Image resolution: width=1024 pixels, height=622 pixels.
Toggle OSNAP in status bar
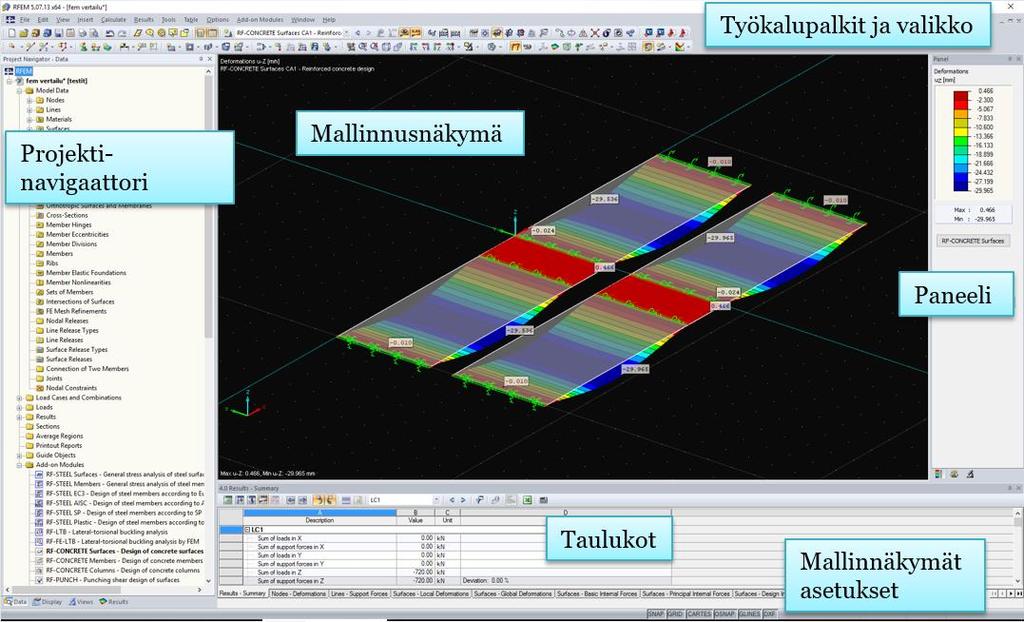(x=724, y=614)
